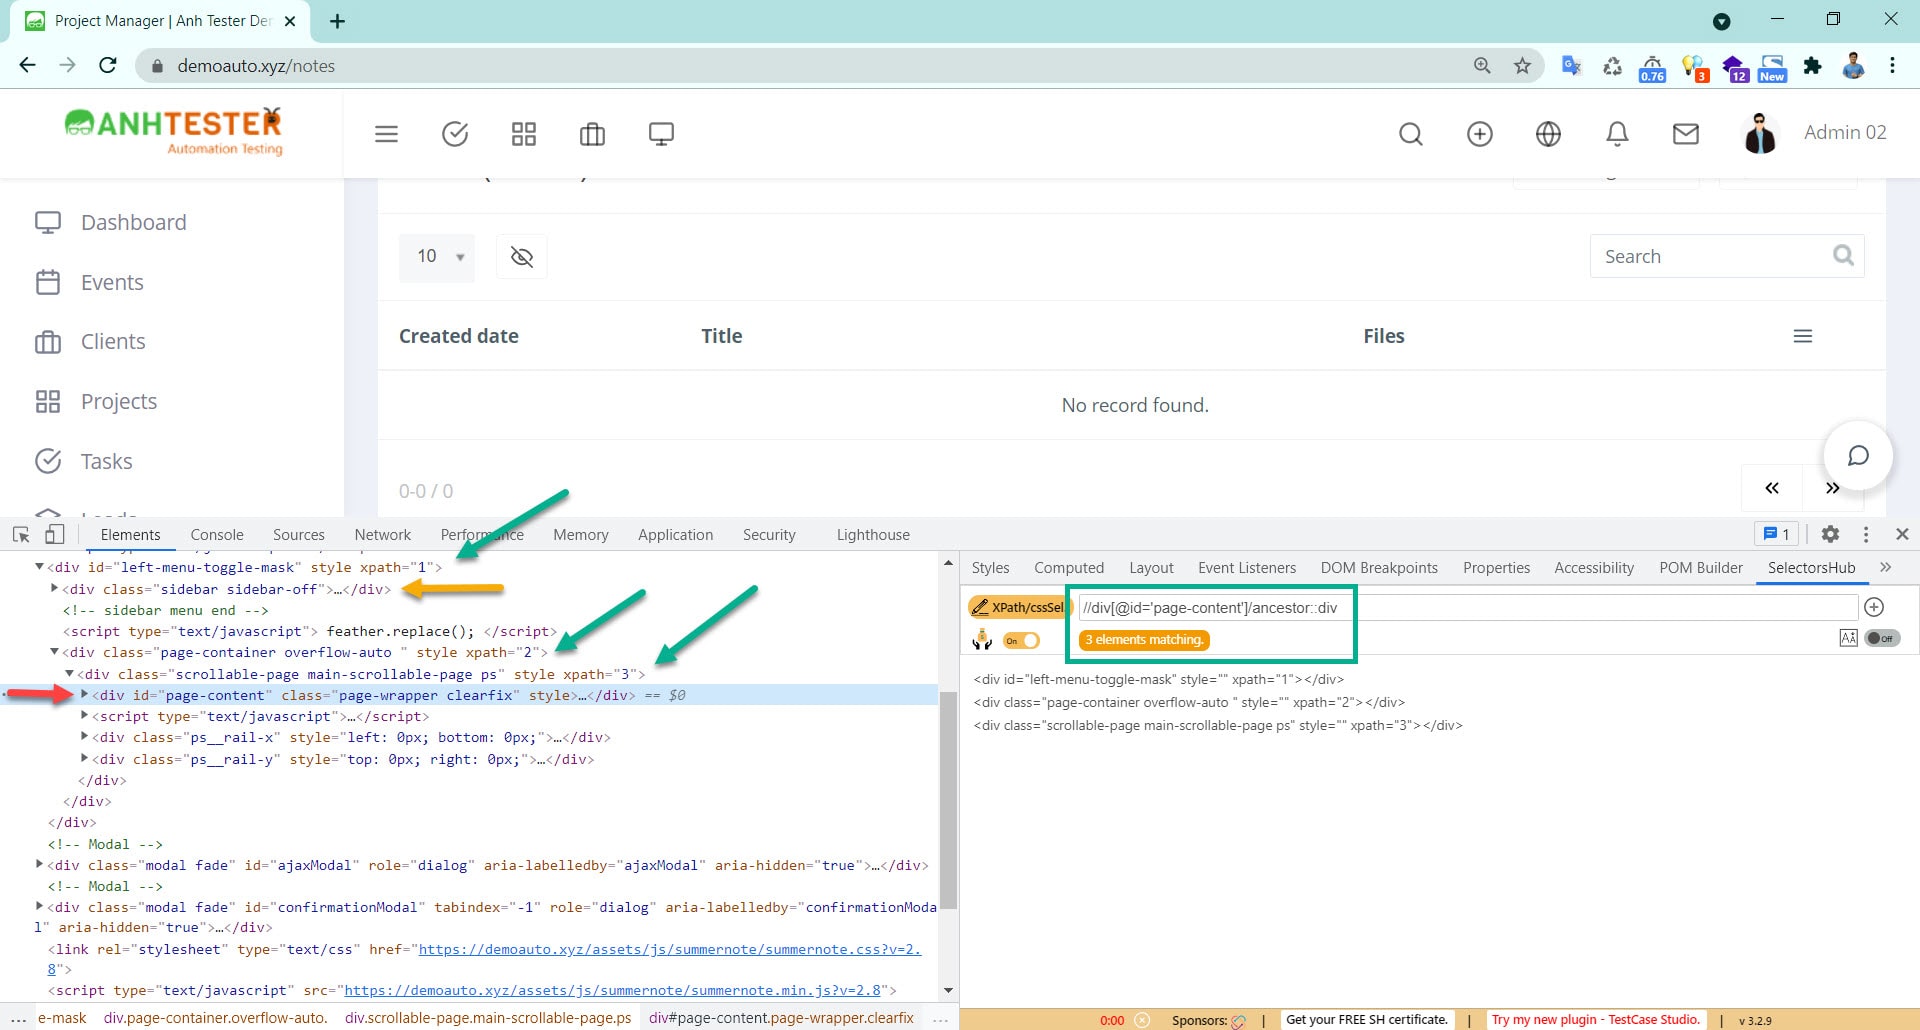Collapse the scrollable-page div node
The height and width of the screenshot is (1030, 1920).
pos(69,674)
